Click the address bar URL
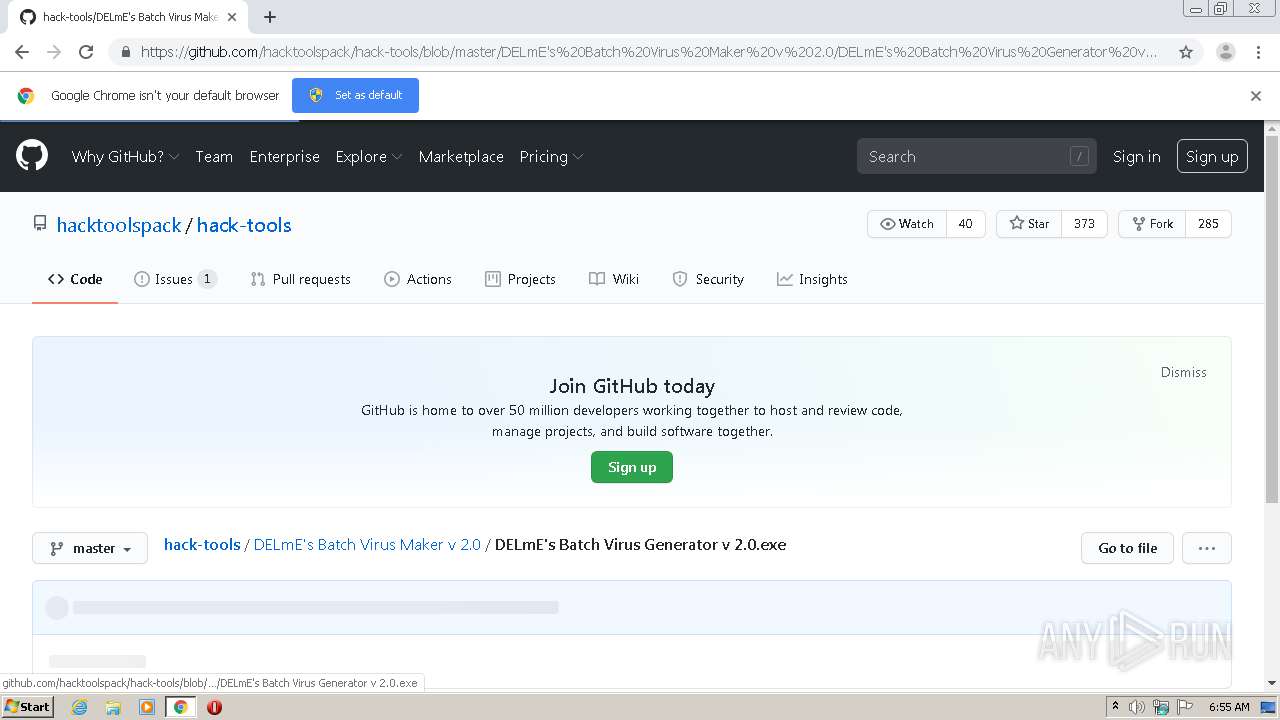 [648, 52]
